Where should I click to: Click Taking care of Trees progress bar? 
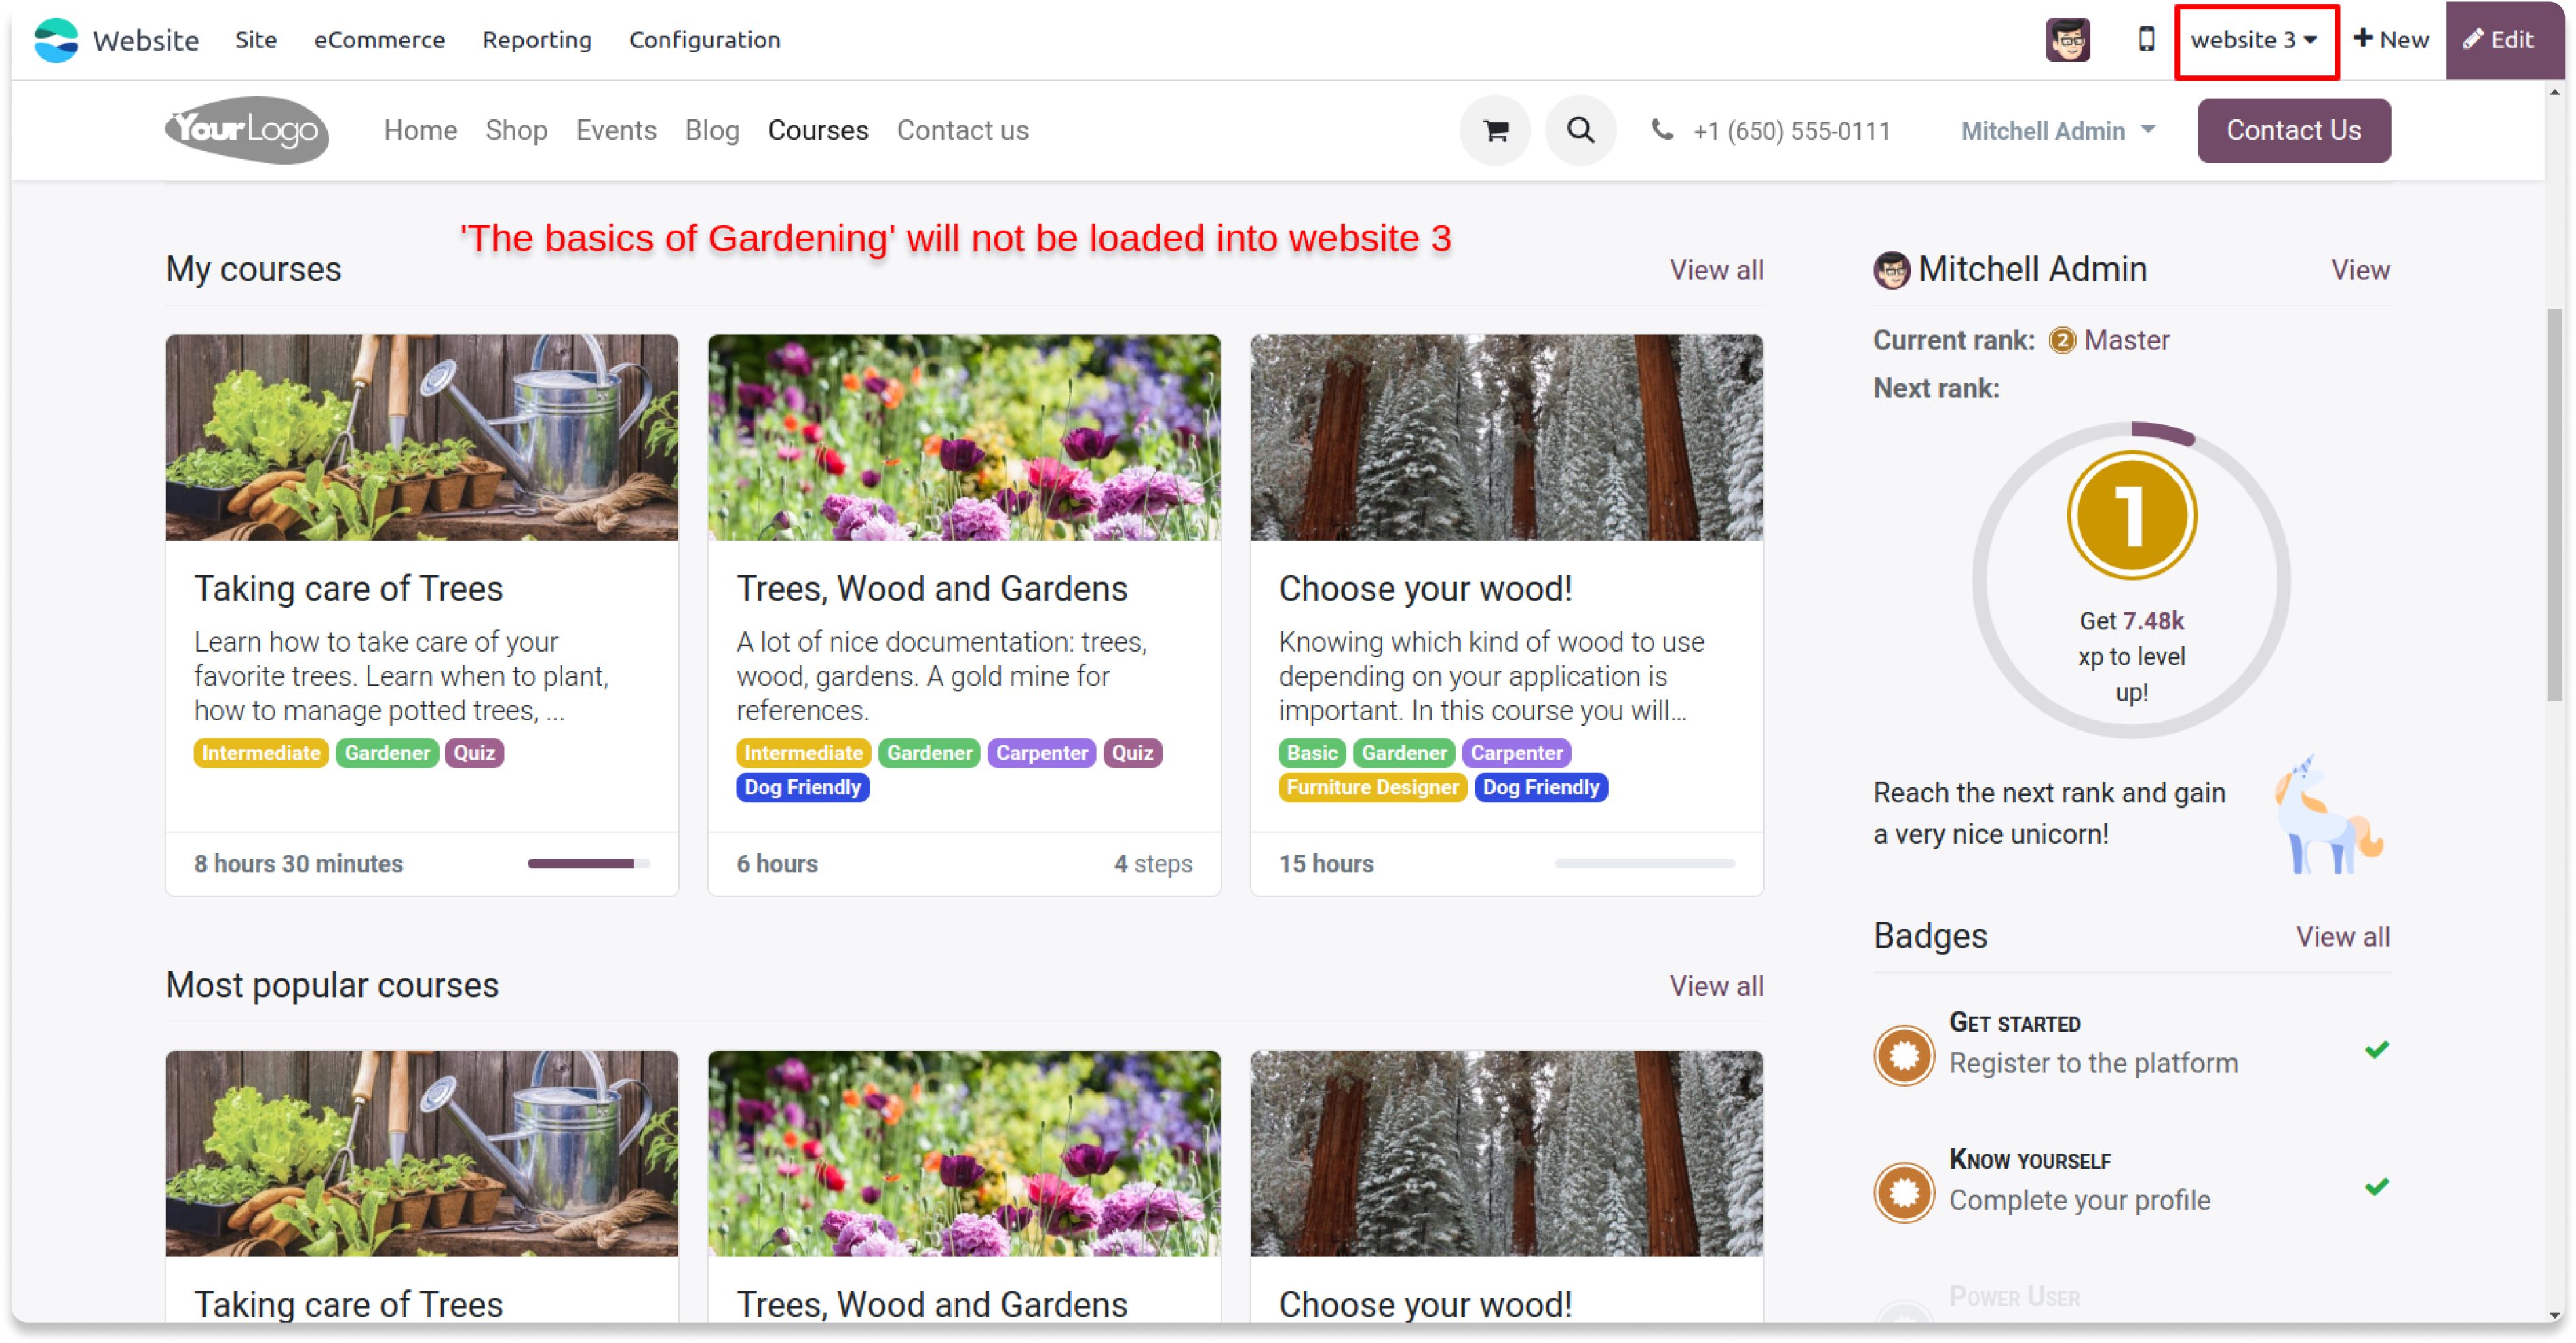tap(588, 863)
